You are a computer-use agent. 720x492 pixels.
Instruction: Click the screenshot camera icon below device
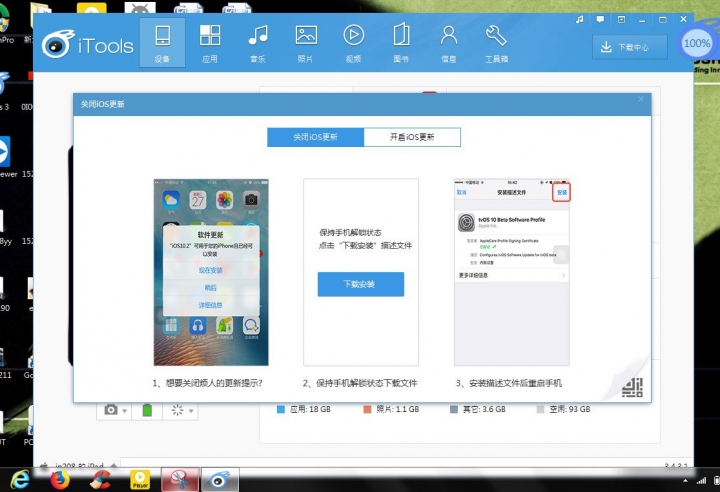pos(111,409)
